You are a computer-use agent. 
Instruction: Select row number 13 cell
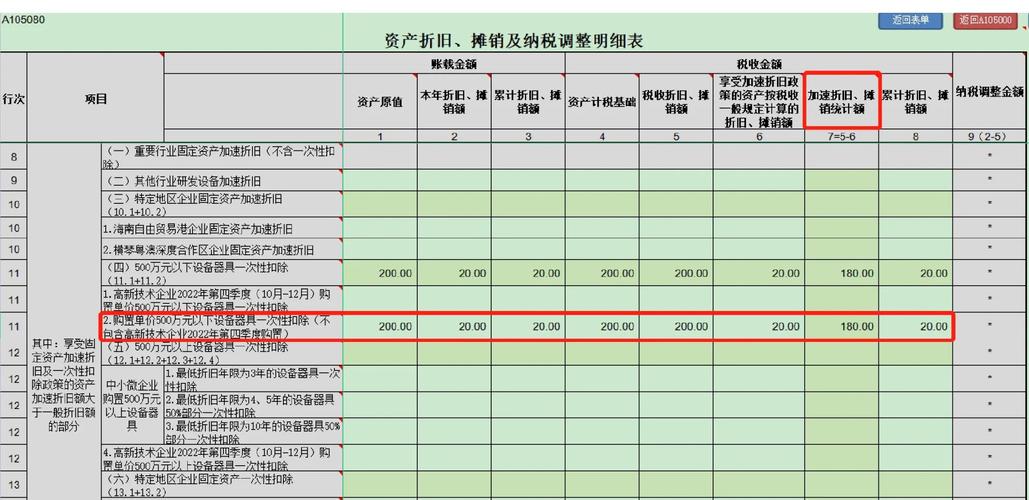(13, 484)
